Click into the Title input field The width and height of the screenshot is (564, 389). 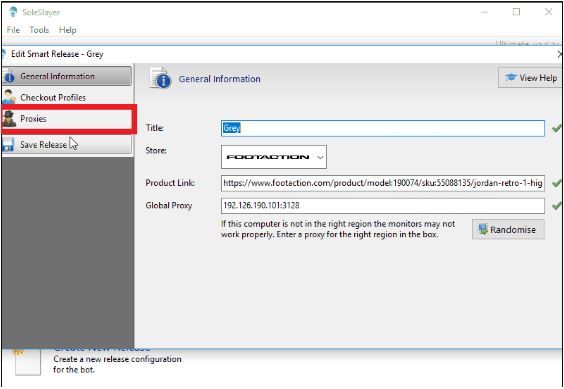point(383,128)
